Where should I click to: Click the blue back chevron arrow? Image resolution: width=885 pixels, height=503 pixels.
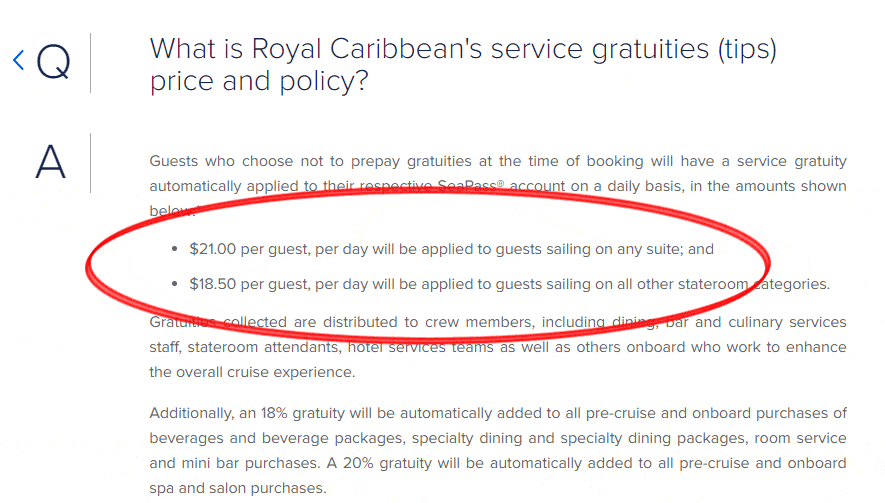(19, 60)
